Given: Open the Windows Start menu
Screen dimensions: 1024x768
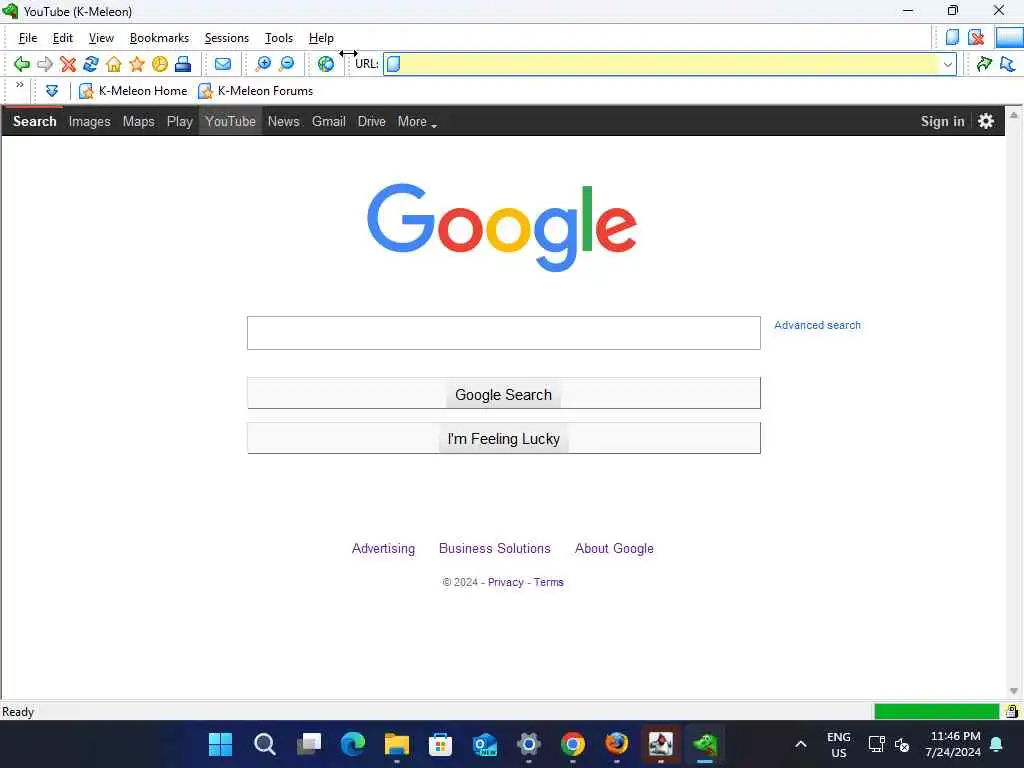Looking at the screenshot, I should (220, 744).
